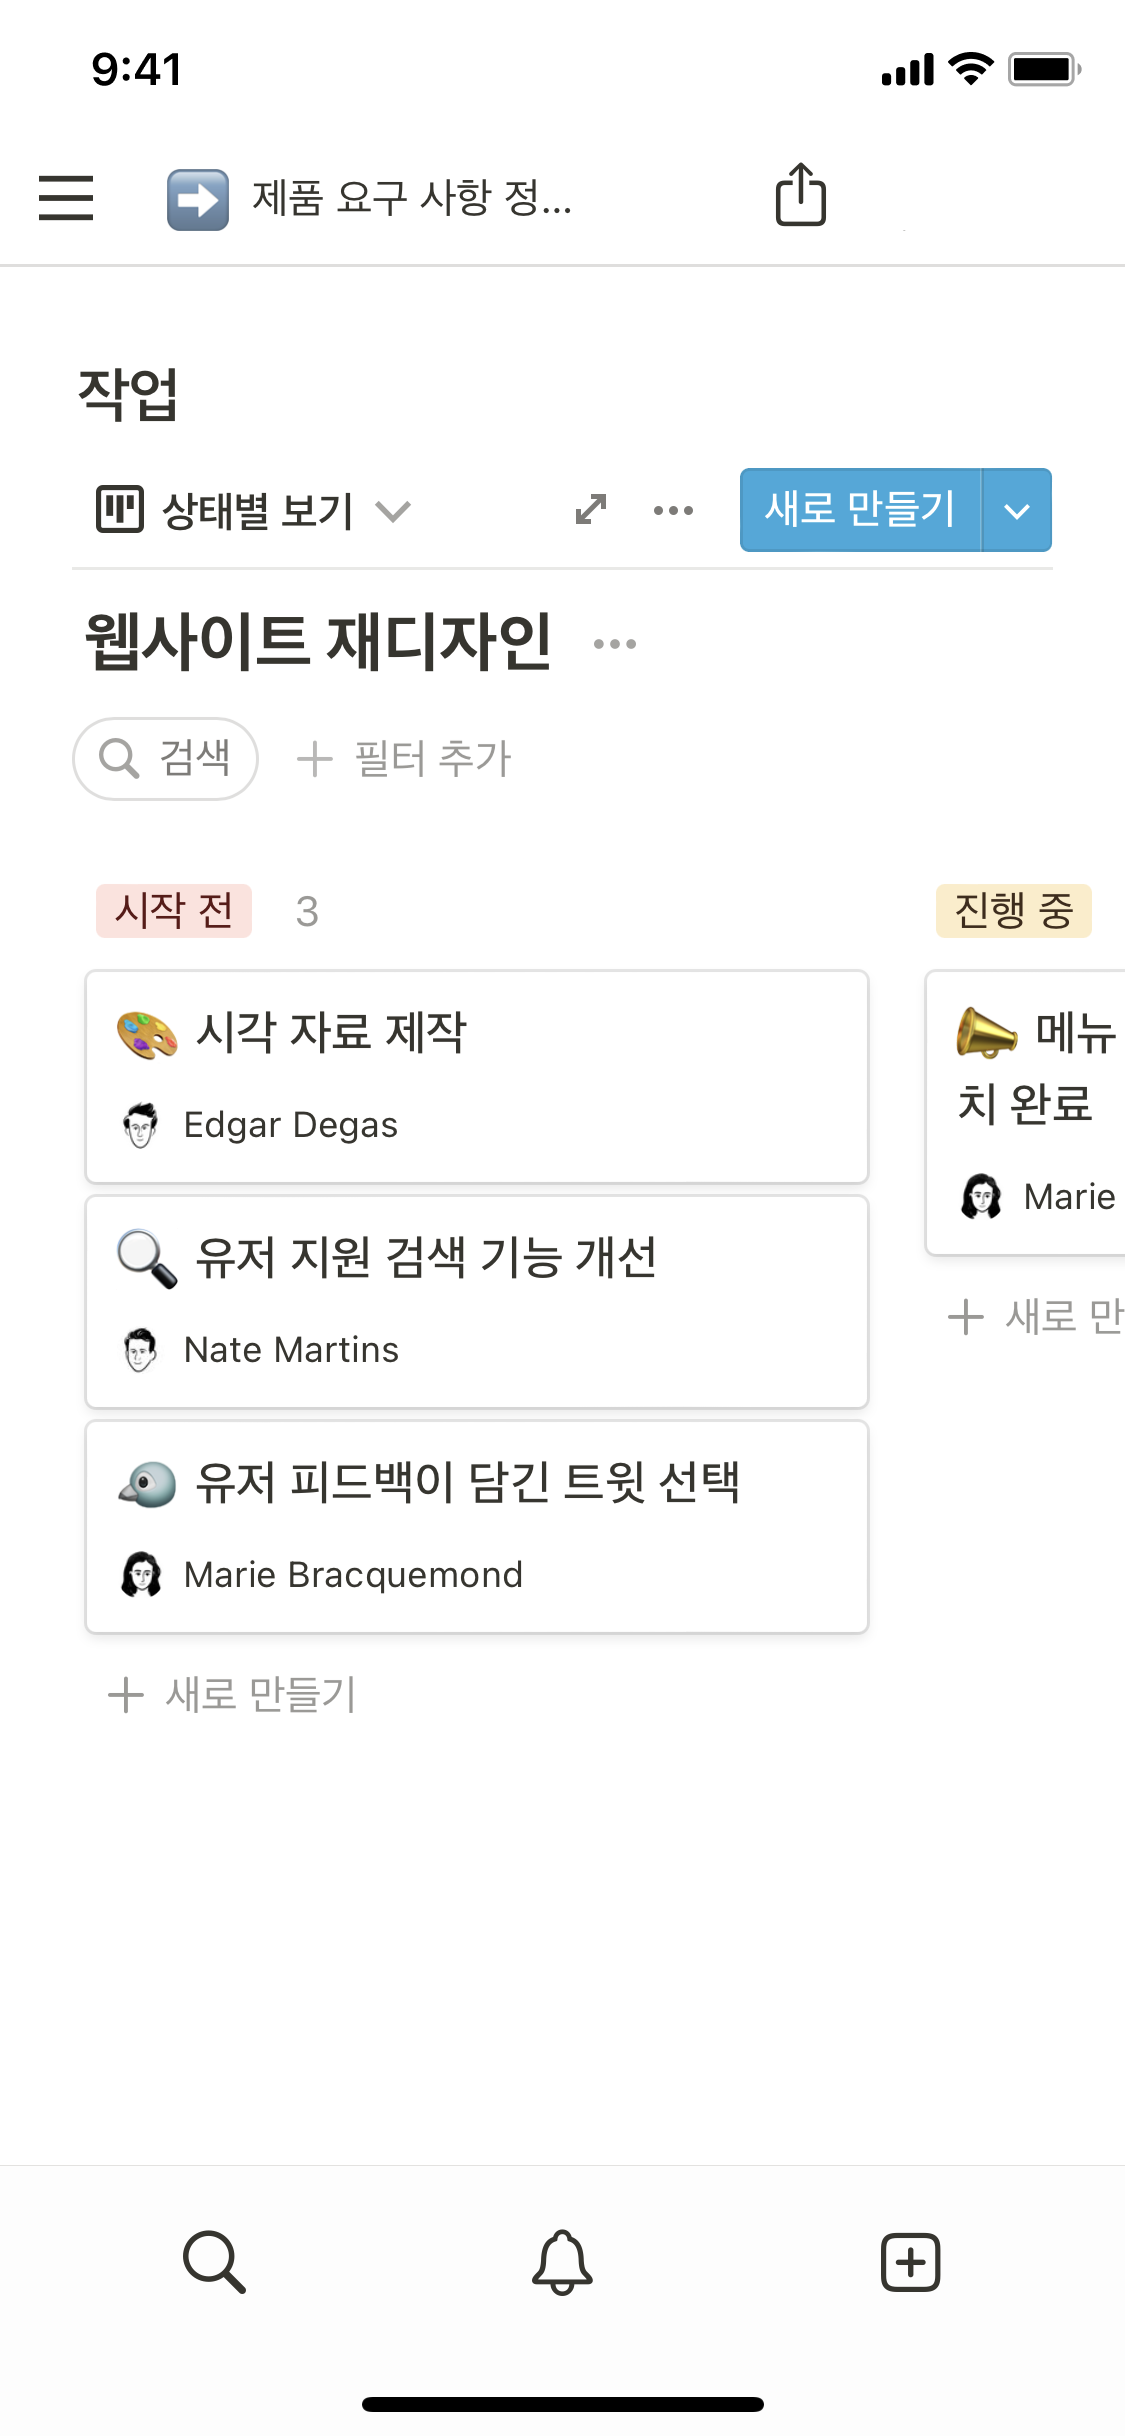Open the 새로 만들기 dropdown arrow
This screenshot has height=2436, width=1125.
coord(1017,510)
